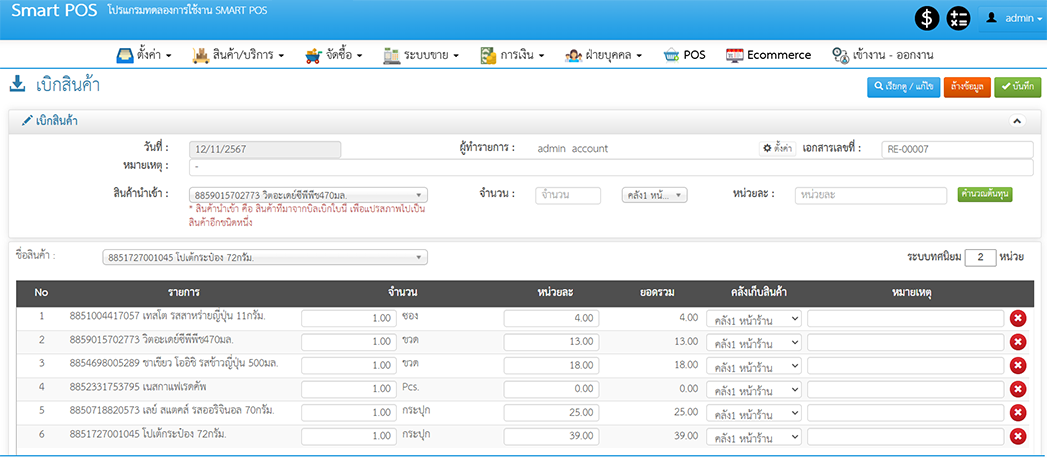Collapse the เบิกสินค้า panel chevron
Viewport: 1047px width, 458px height.
[x=1017, y=121]
